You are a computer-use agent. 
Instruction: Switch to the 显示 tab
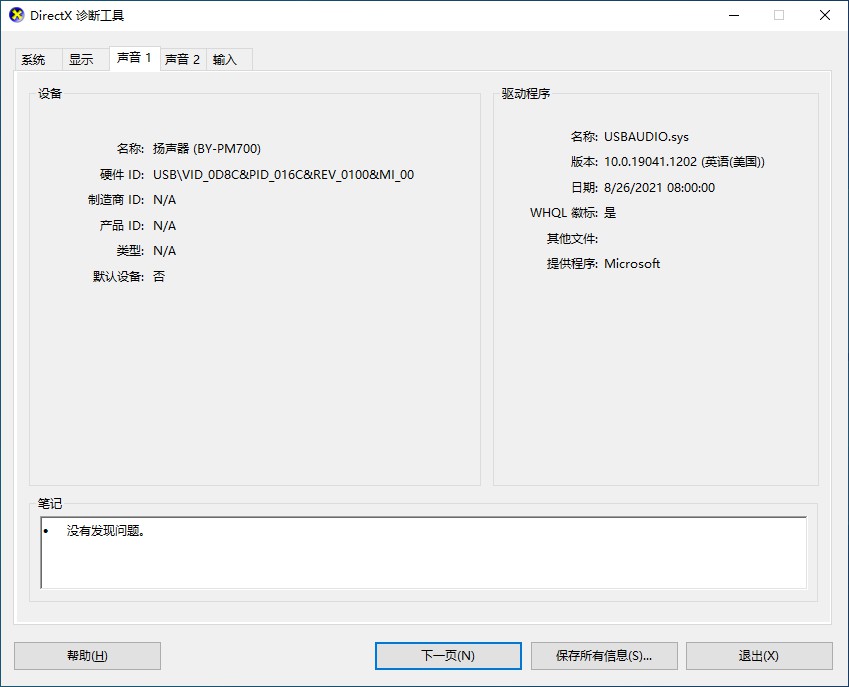click(x=84, y=59)
